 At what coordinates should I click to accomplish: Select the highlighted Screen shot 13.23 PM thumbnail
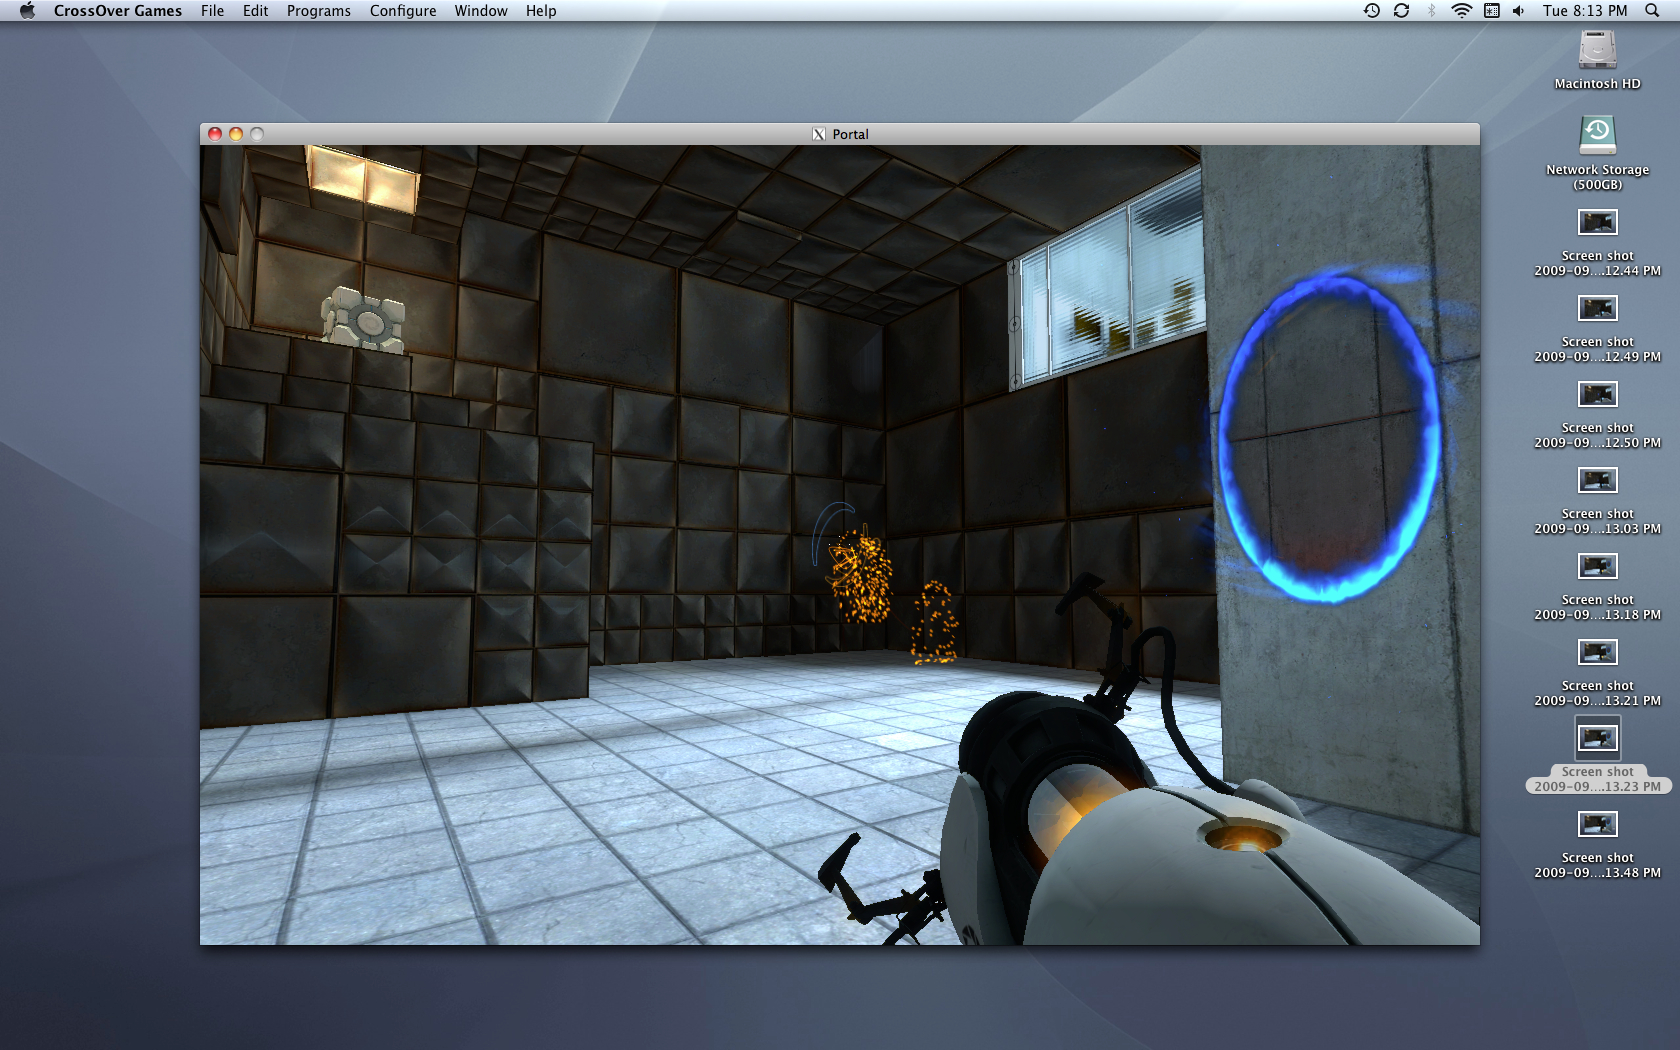(x=1597, y=738)
